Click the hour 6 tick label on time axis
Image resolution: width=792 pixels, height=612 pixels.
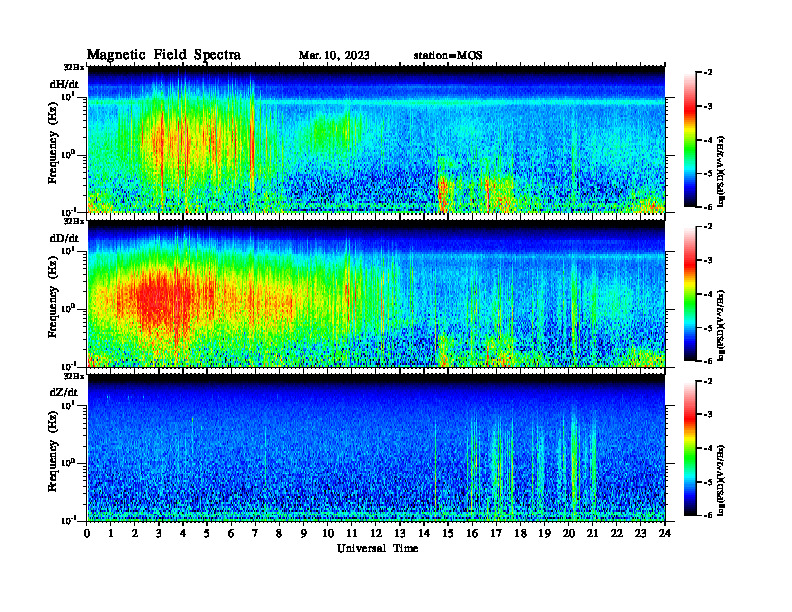point(232,533)
